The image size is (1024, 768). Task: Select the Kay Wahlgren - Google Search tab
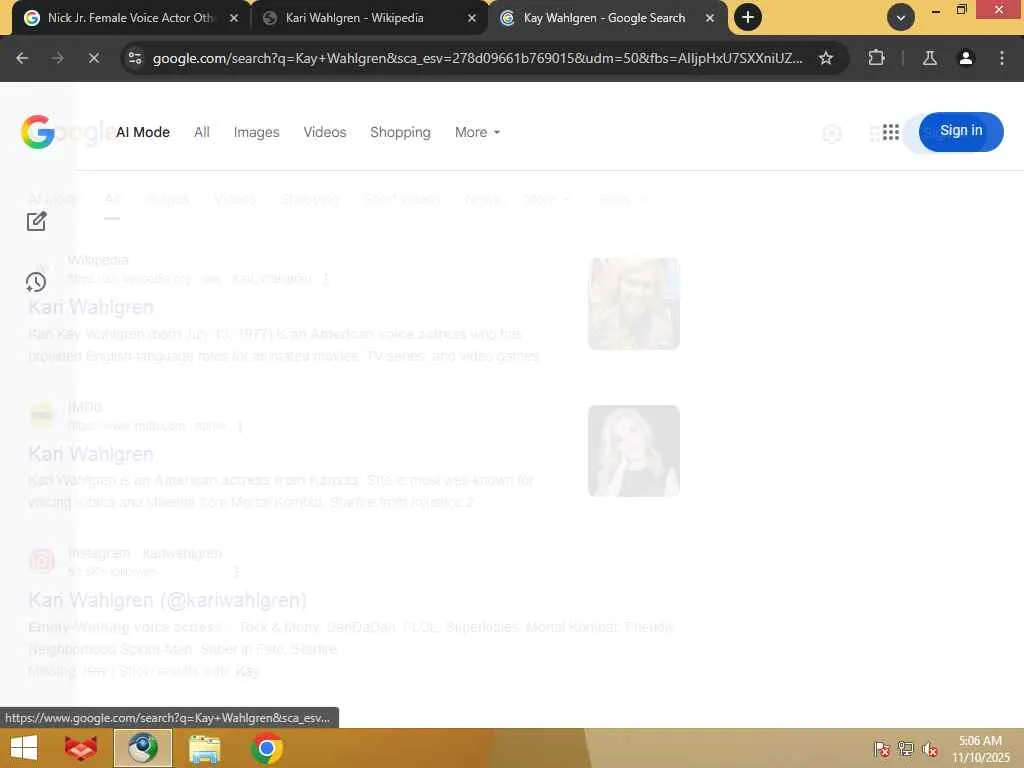606,18
